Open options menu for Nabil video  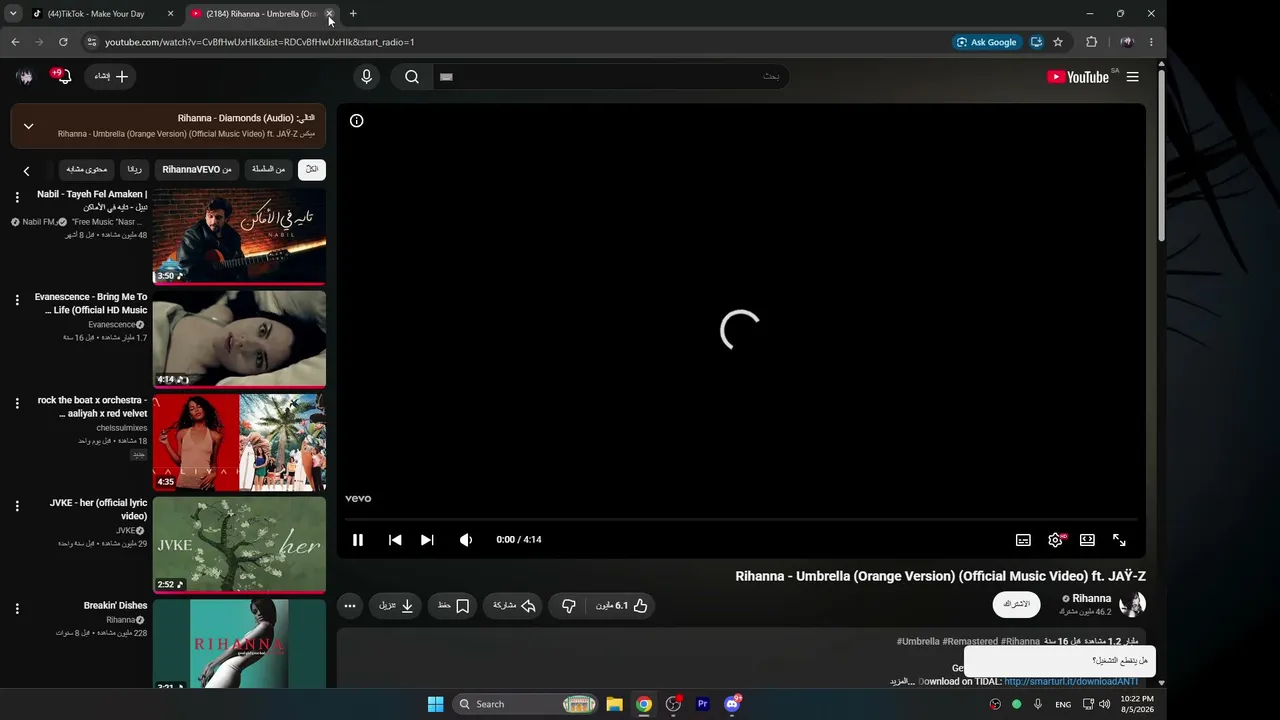[x=17, y=198]
